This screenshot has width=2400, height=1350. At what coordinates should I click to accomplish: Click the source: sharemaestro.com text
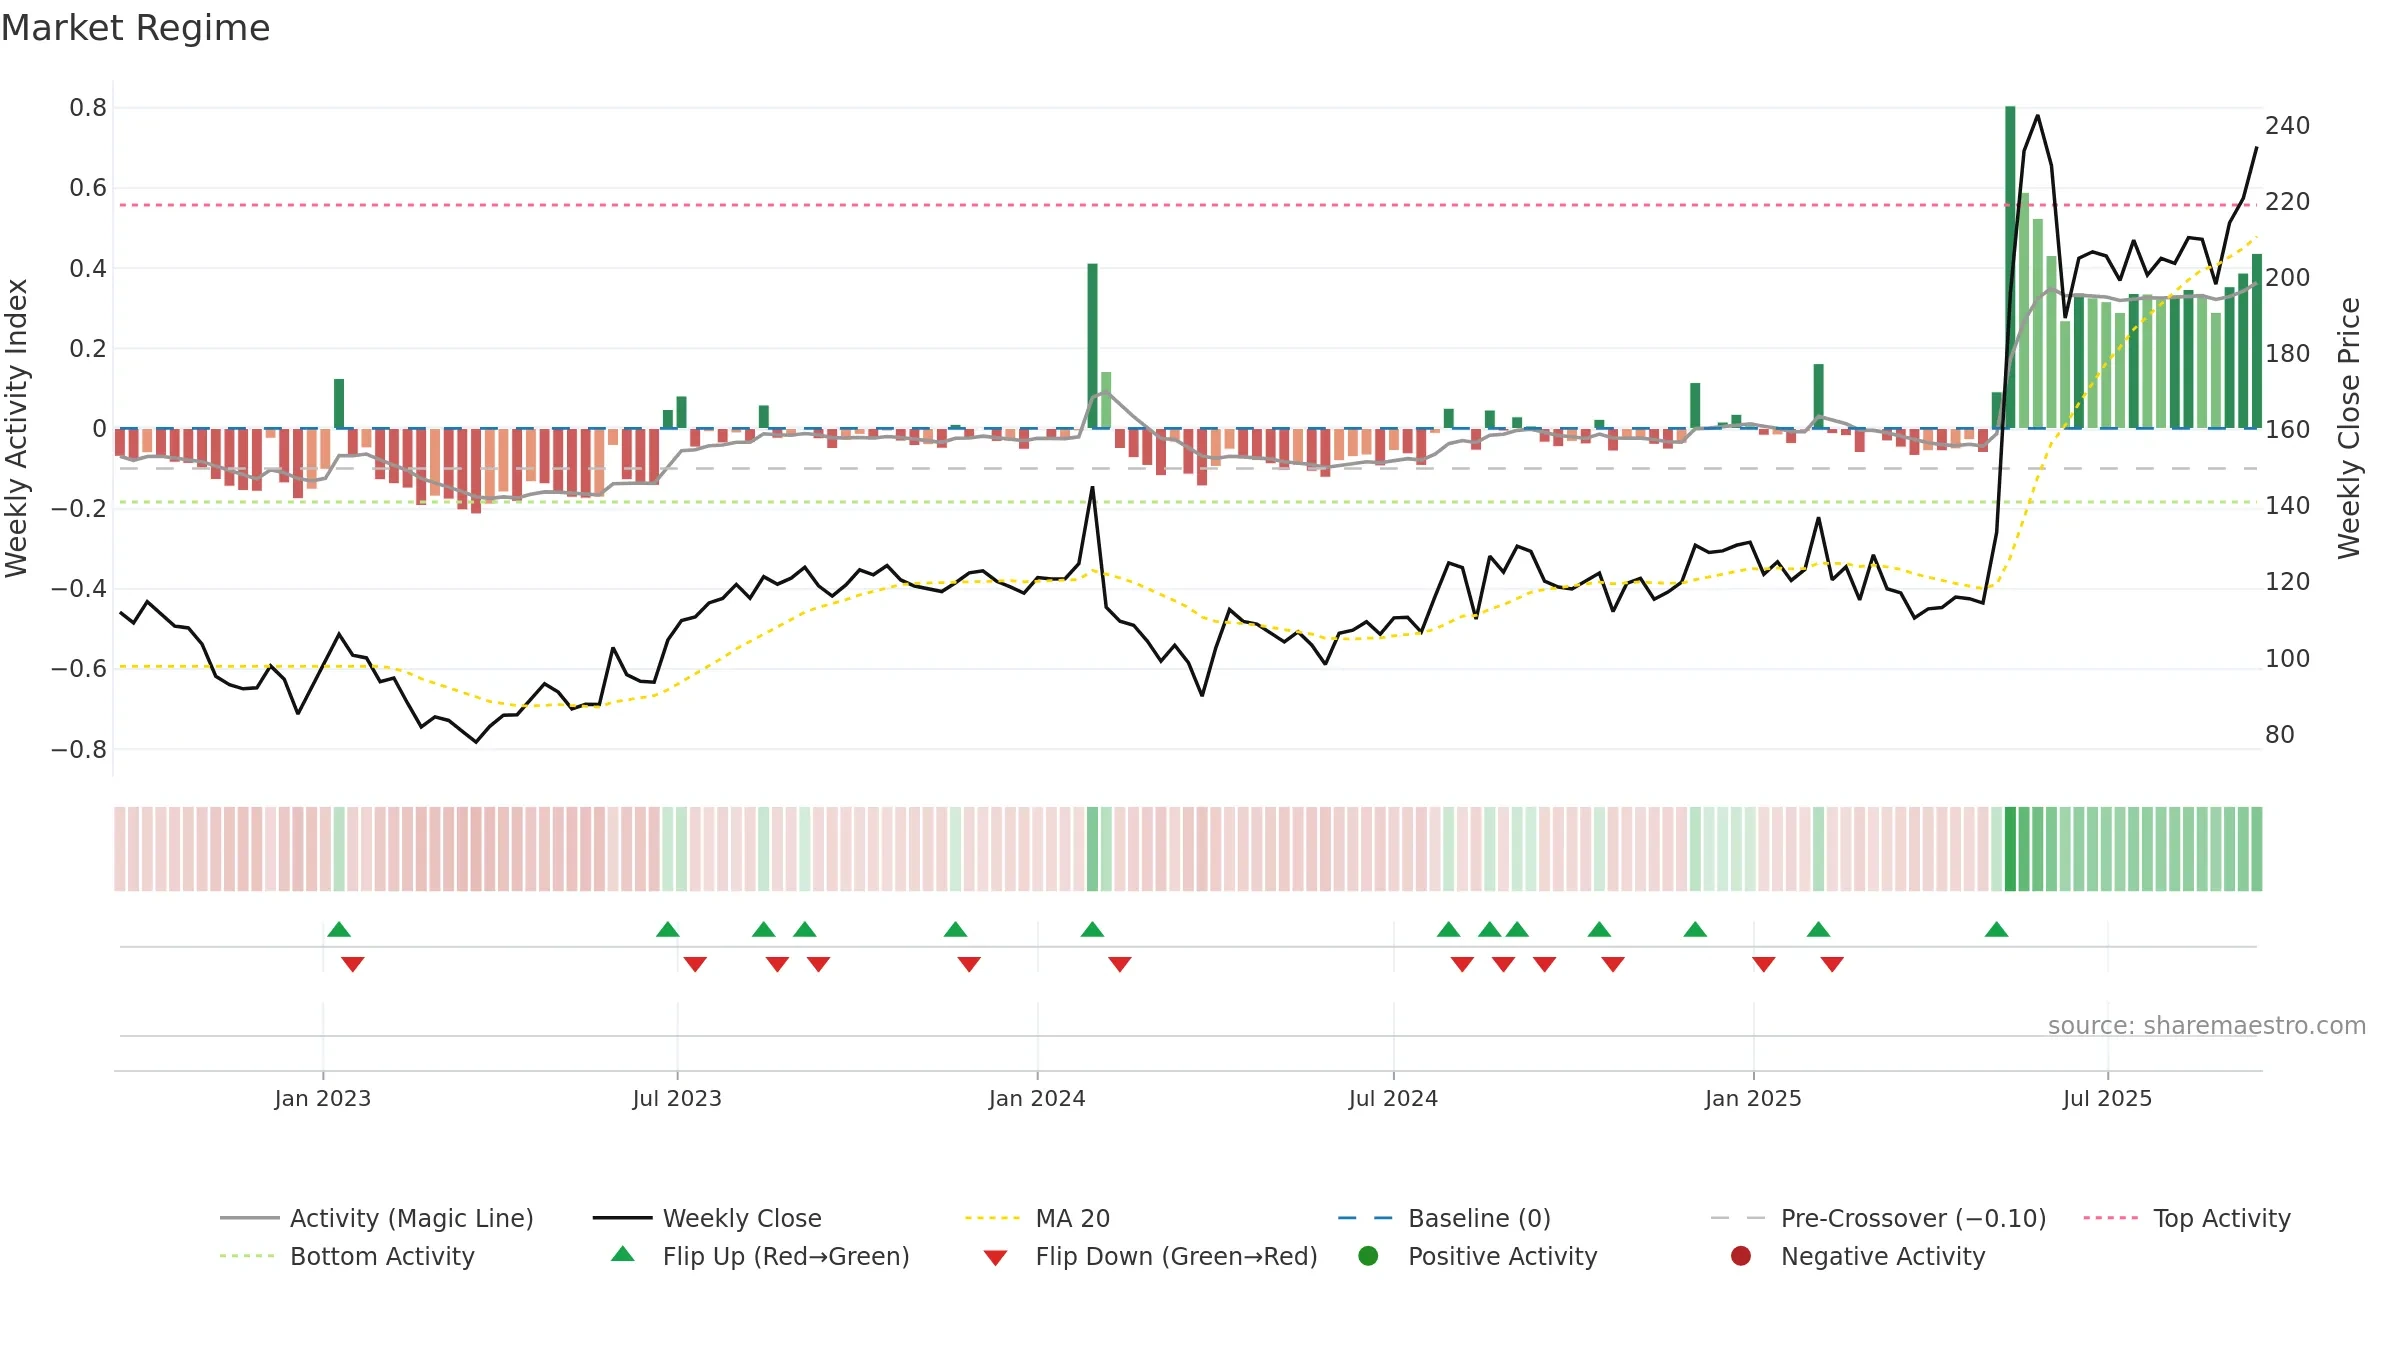pos(2207,1025)
